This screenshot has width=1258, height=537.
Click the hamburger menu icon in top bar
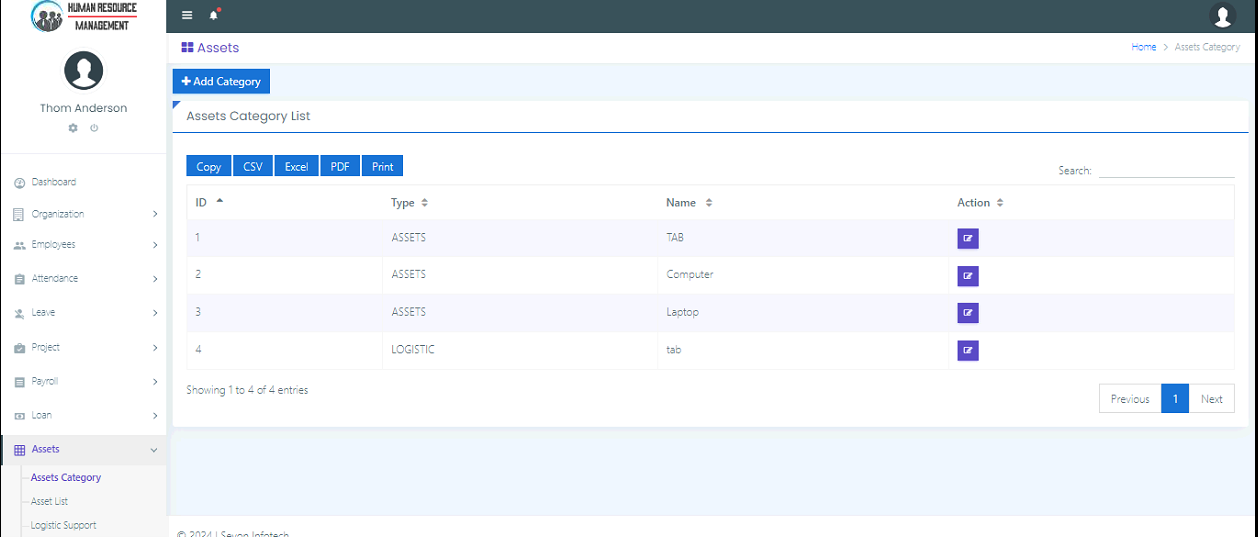[x=187, y=15]
